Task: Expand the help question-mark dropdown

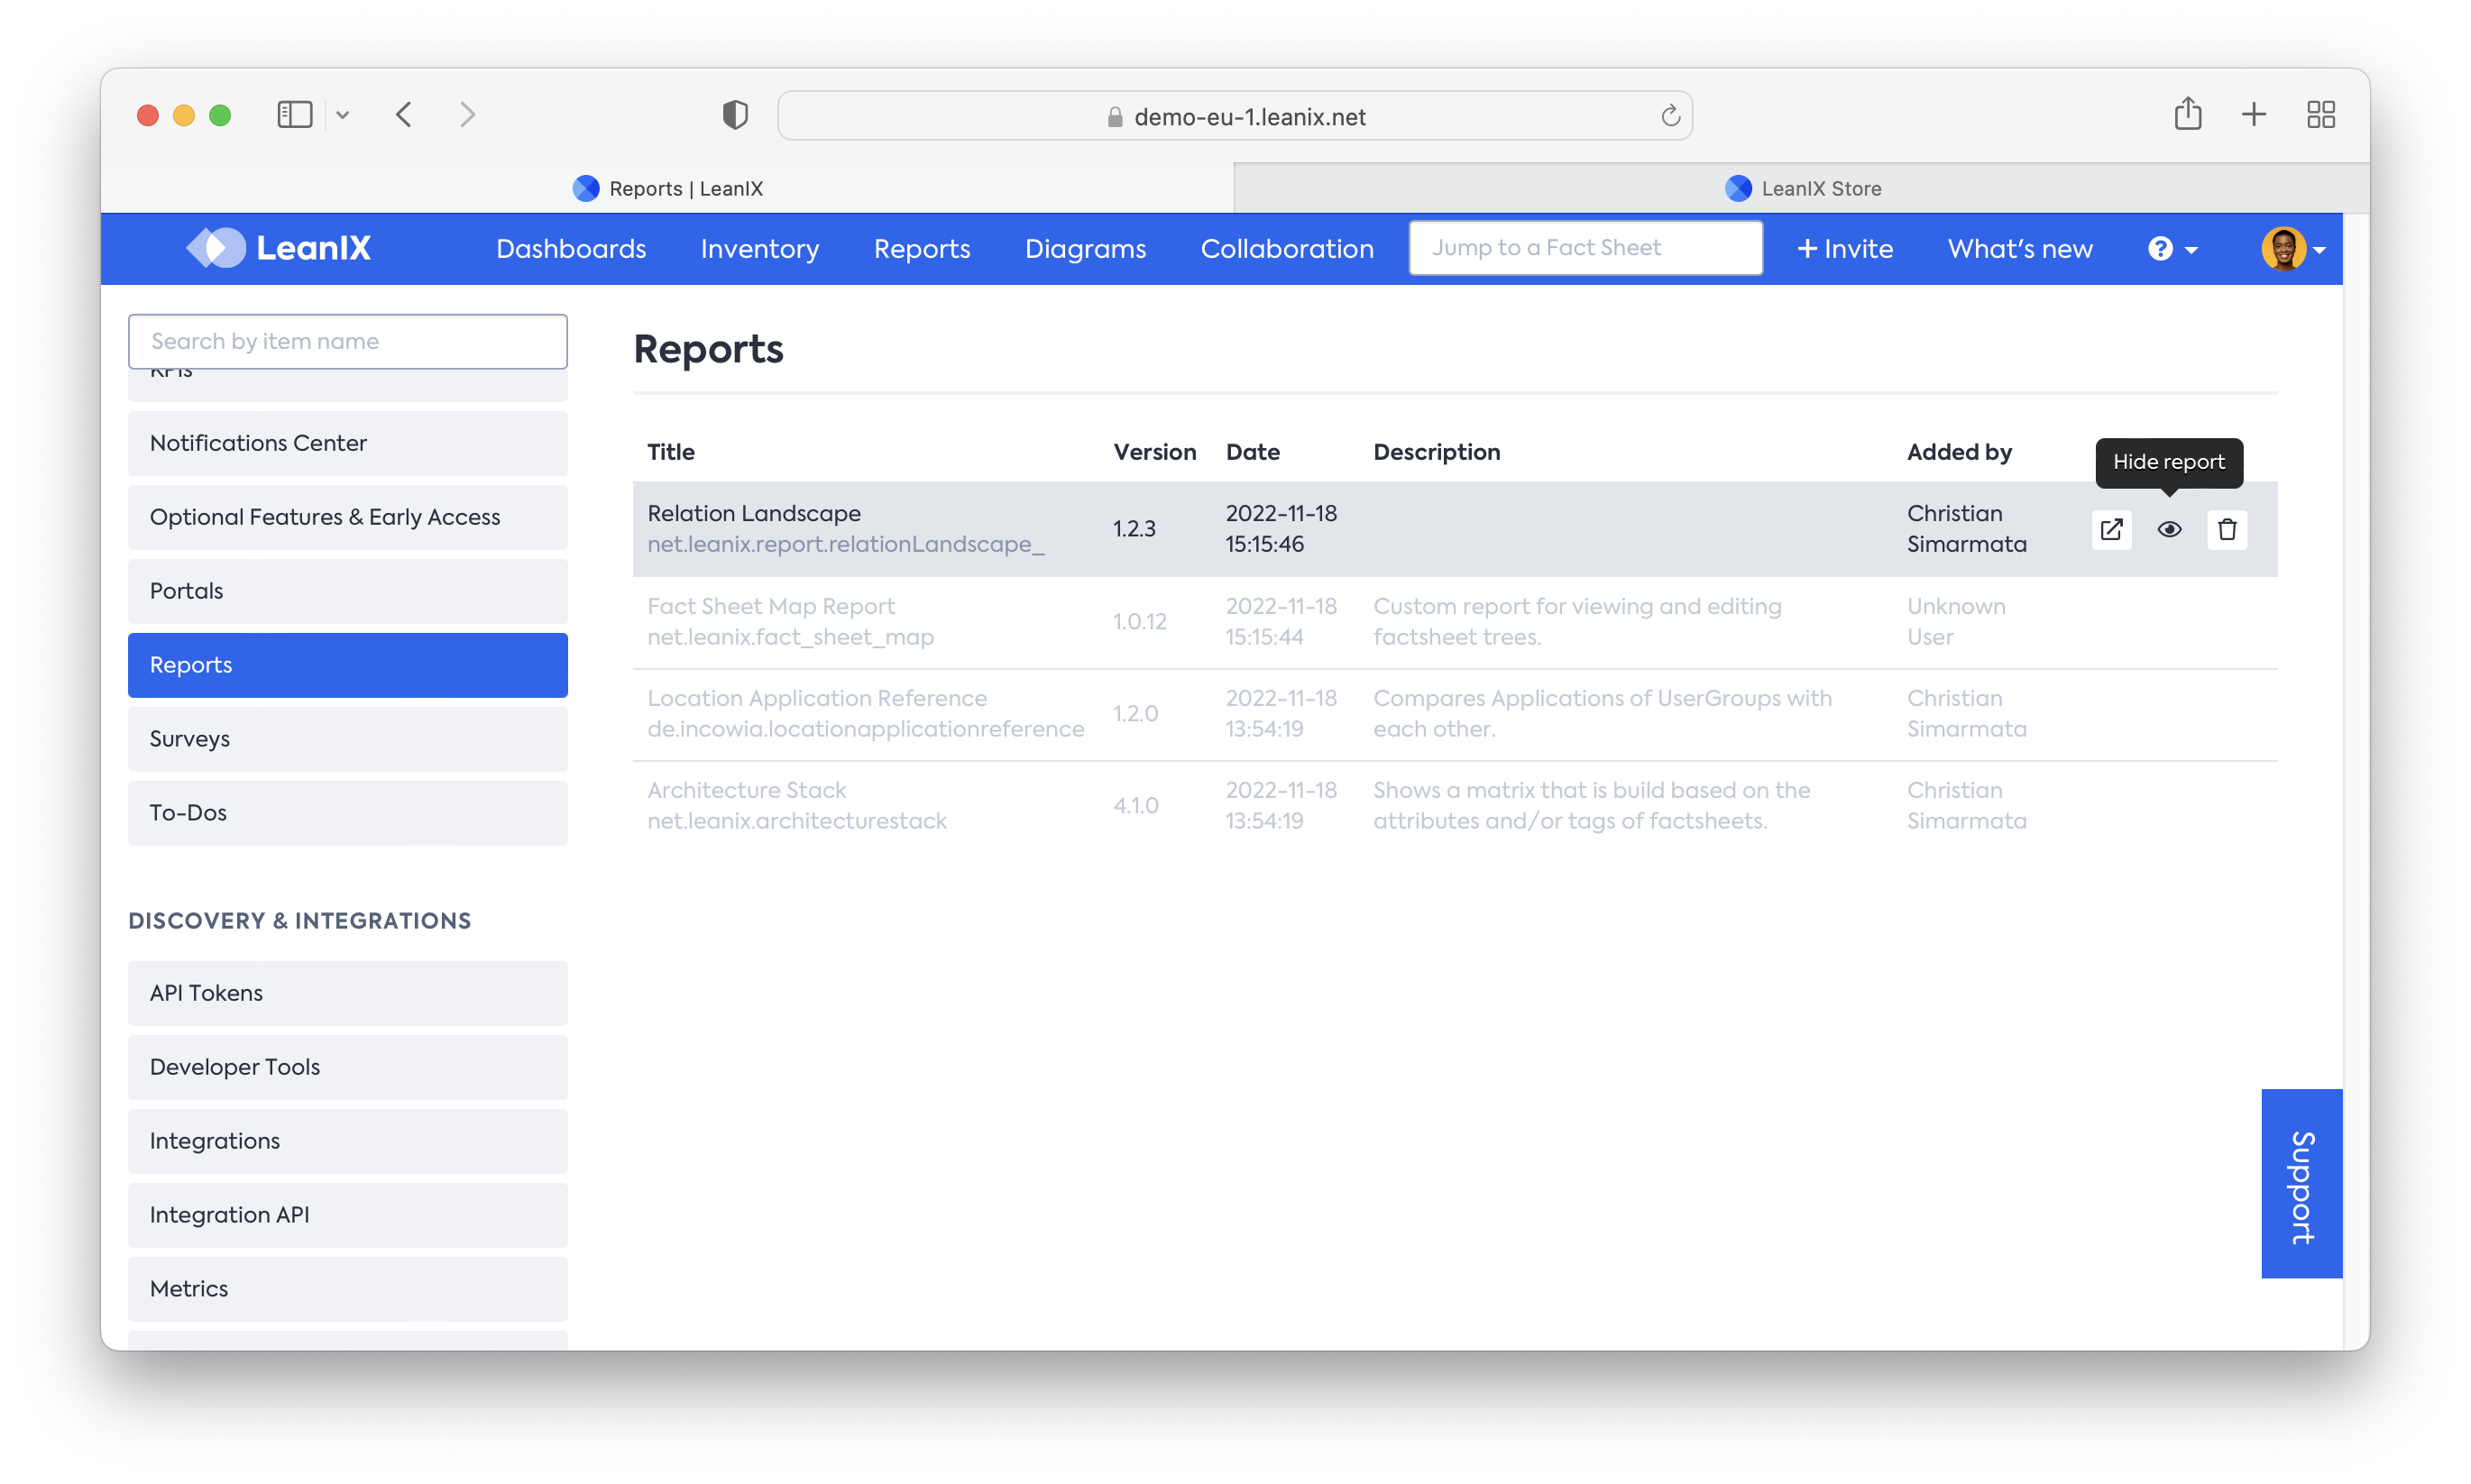Action: [x=2172, y=249]
